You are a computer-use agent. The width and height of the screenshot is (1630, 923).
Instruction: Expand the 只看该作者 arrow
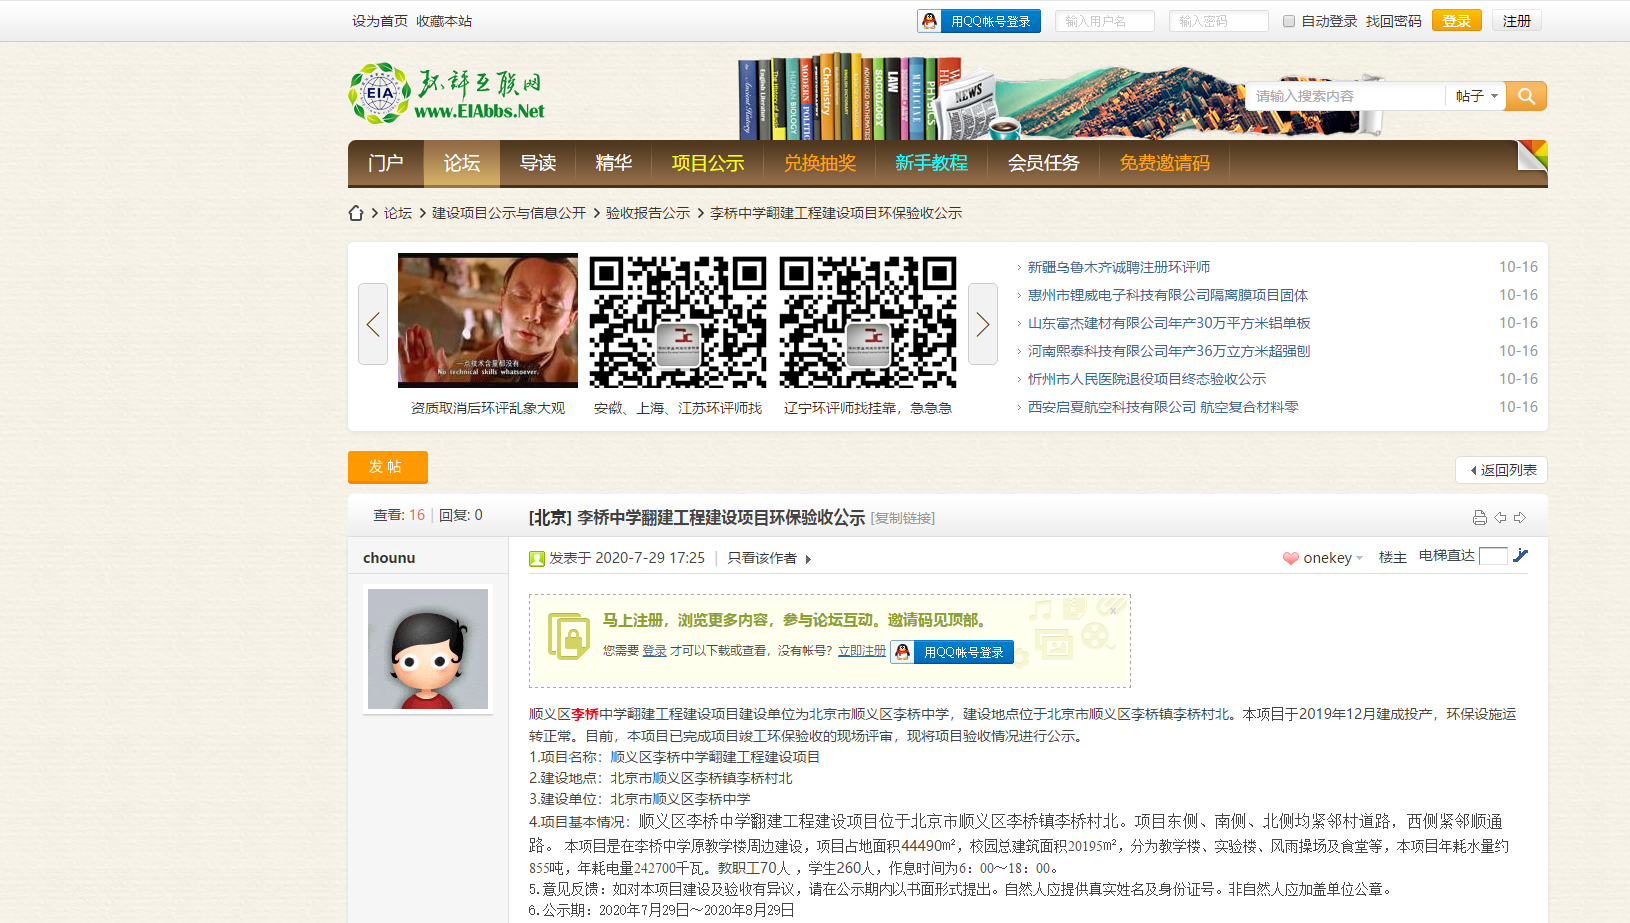(808, 559)
